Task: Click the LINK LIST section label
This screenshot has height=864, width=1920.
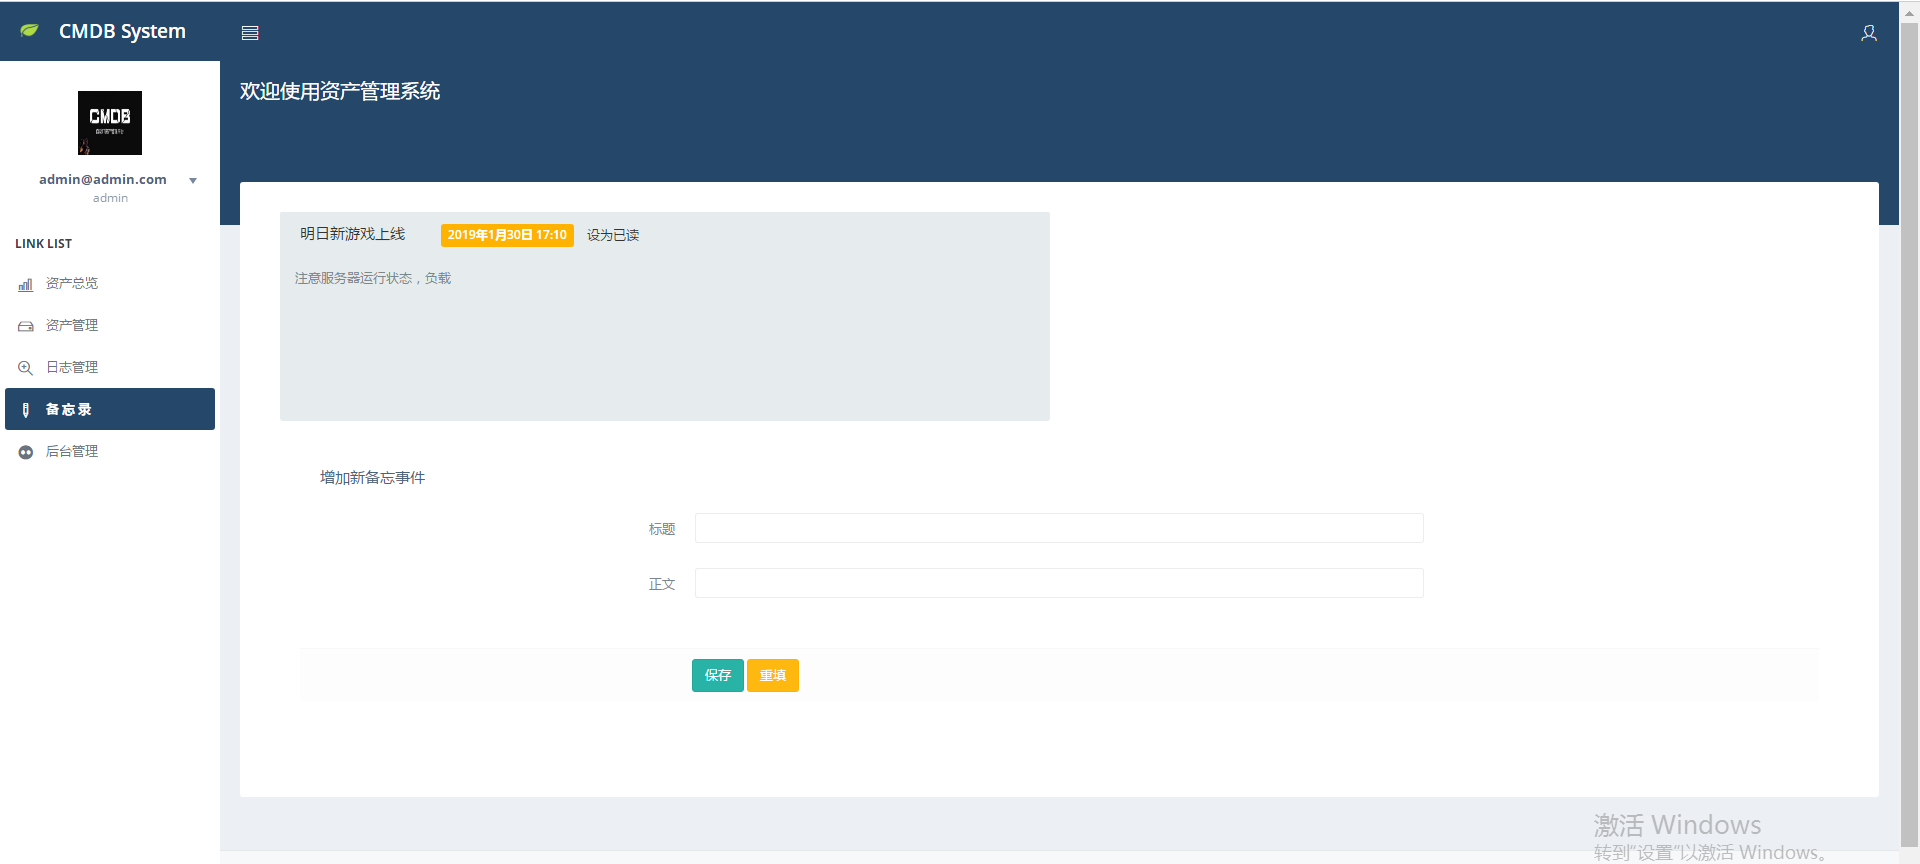Action: click(x=43, y=244)
